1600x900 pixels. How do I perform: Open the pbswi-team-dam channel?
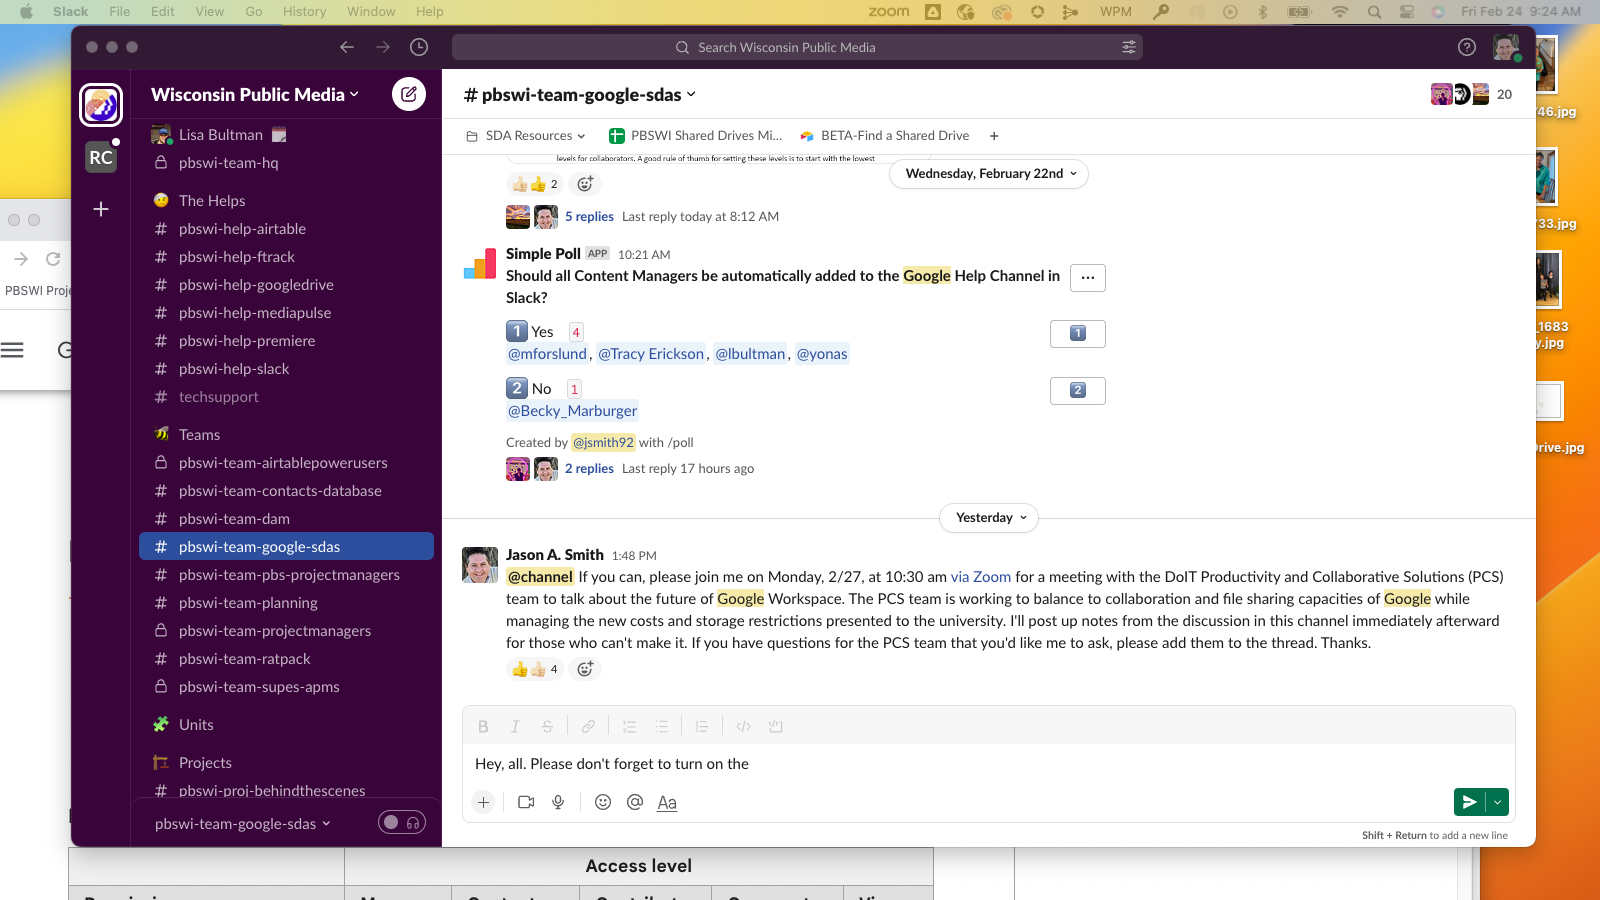(x=234, y=519)
